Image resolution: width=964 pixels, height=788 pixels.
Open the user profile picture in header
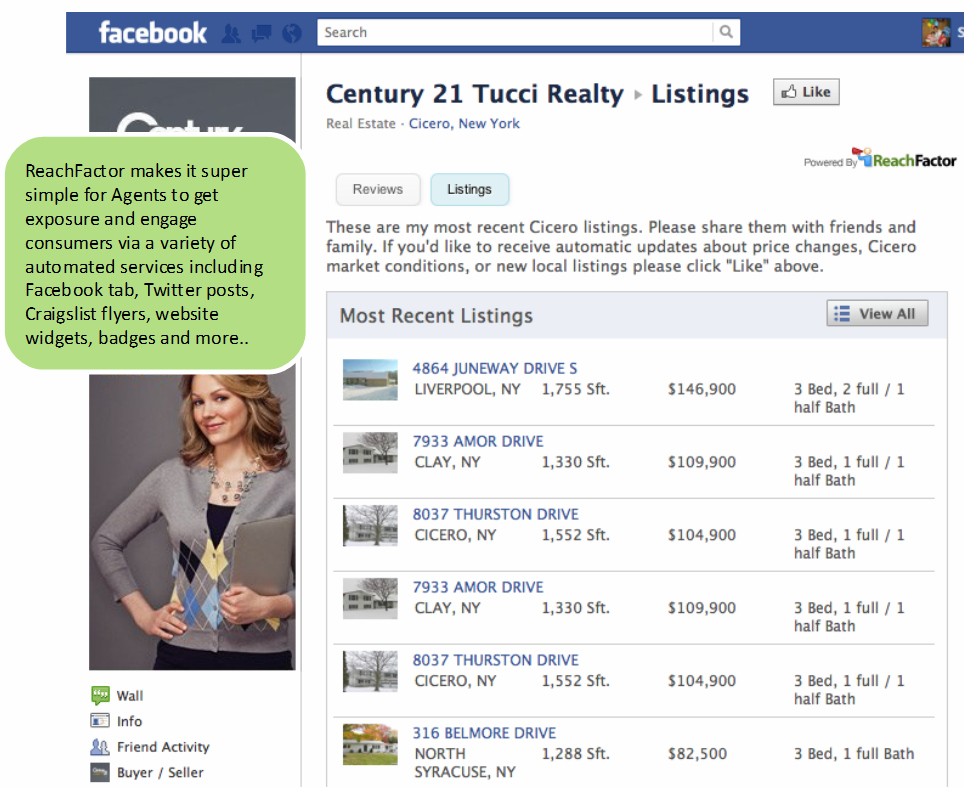click(936, 33)
